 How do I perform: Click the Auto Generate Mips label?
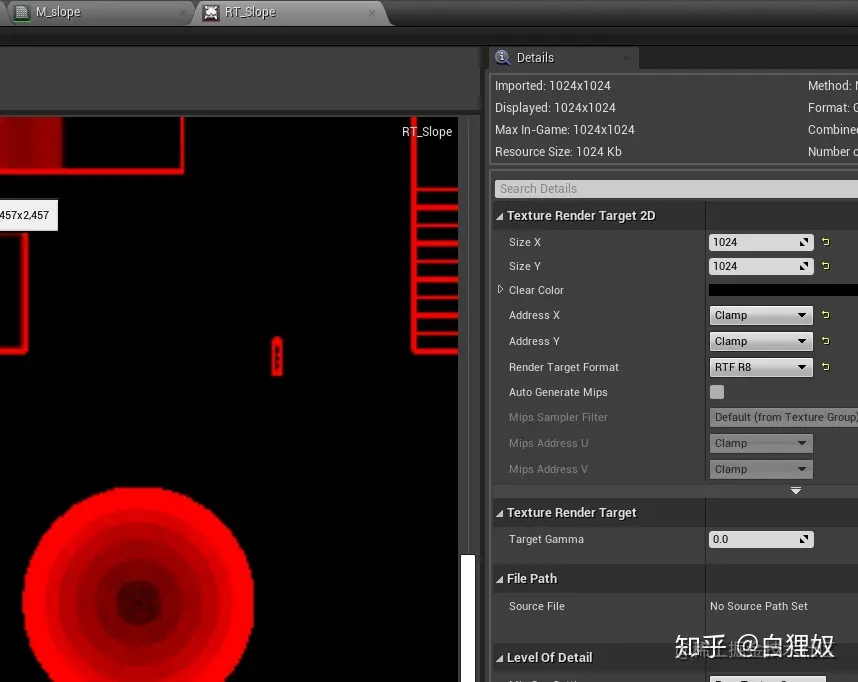coord(558,392)
